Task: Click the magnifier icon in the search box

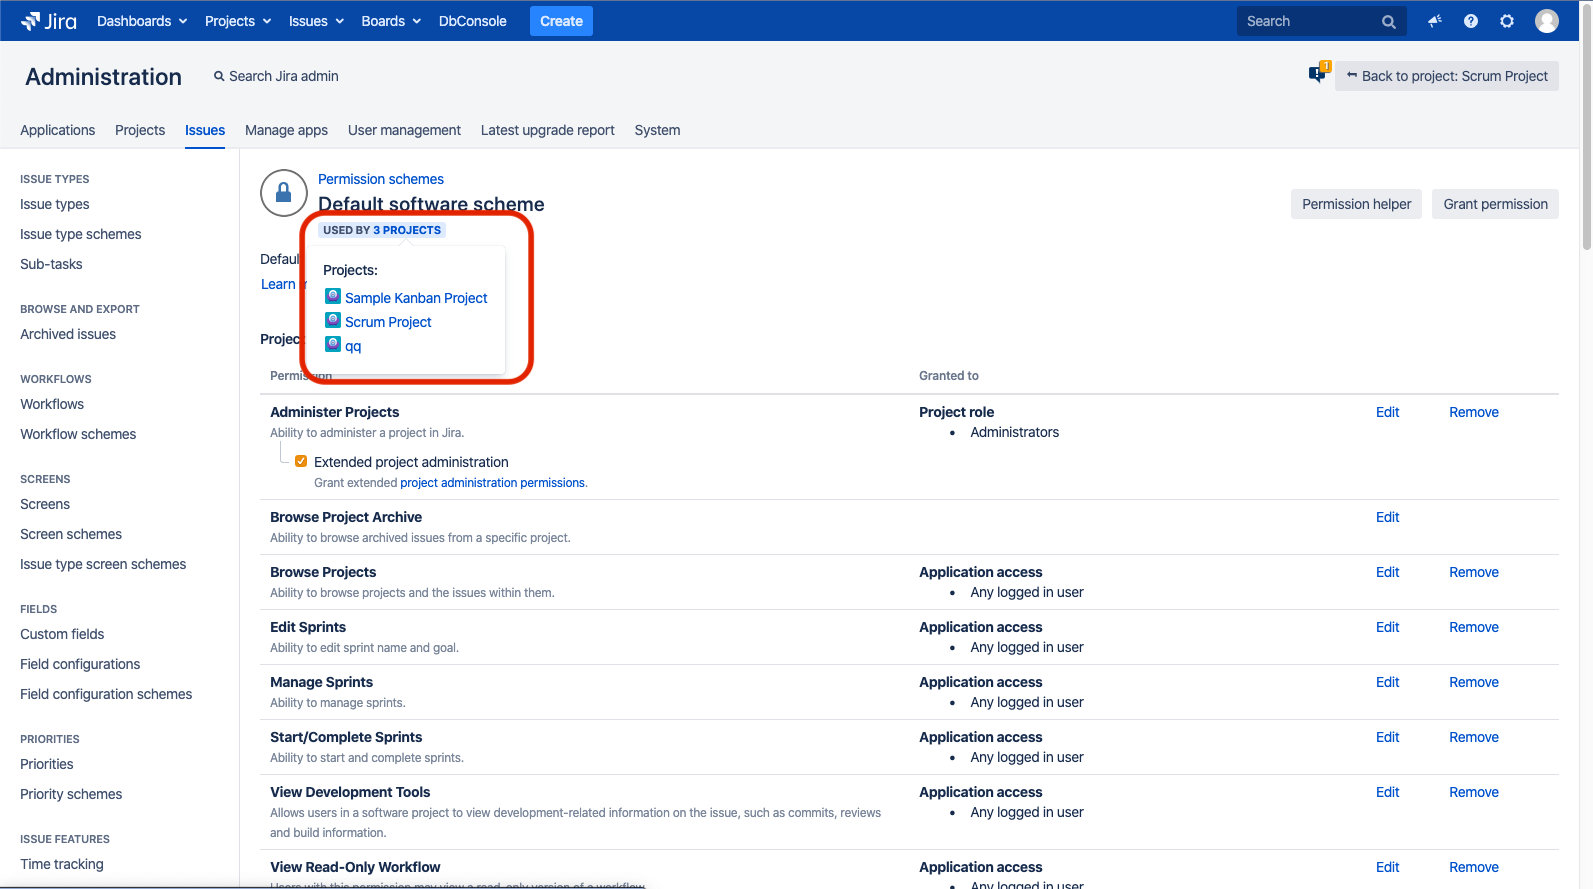Action: pyautogui.click(x=1388, y=22)
